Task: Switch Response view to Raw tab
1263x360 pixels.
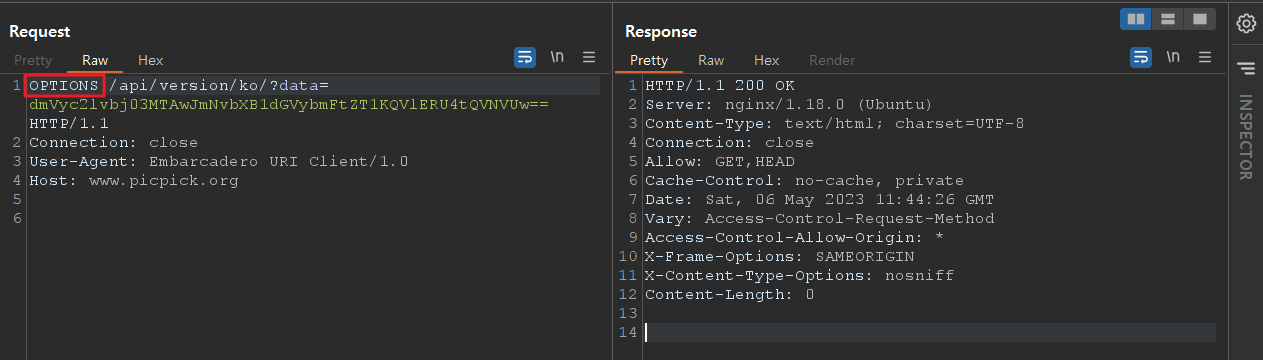Action: (711, 60)
